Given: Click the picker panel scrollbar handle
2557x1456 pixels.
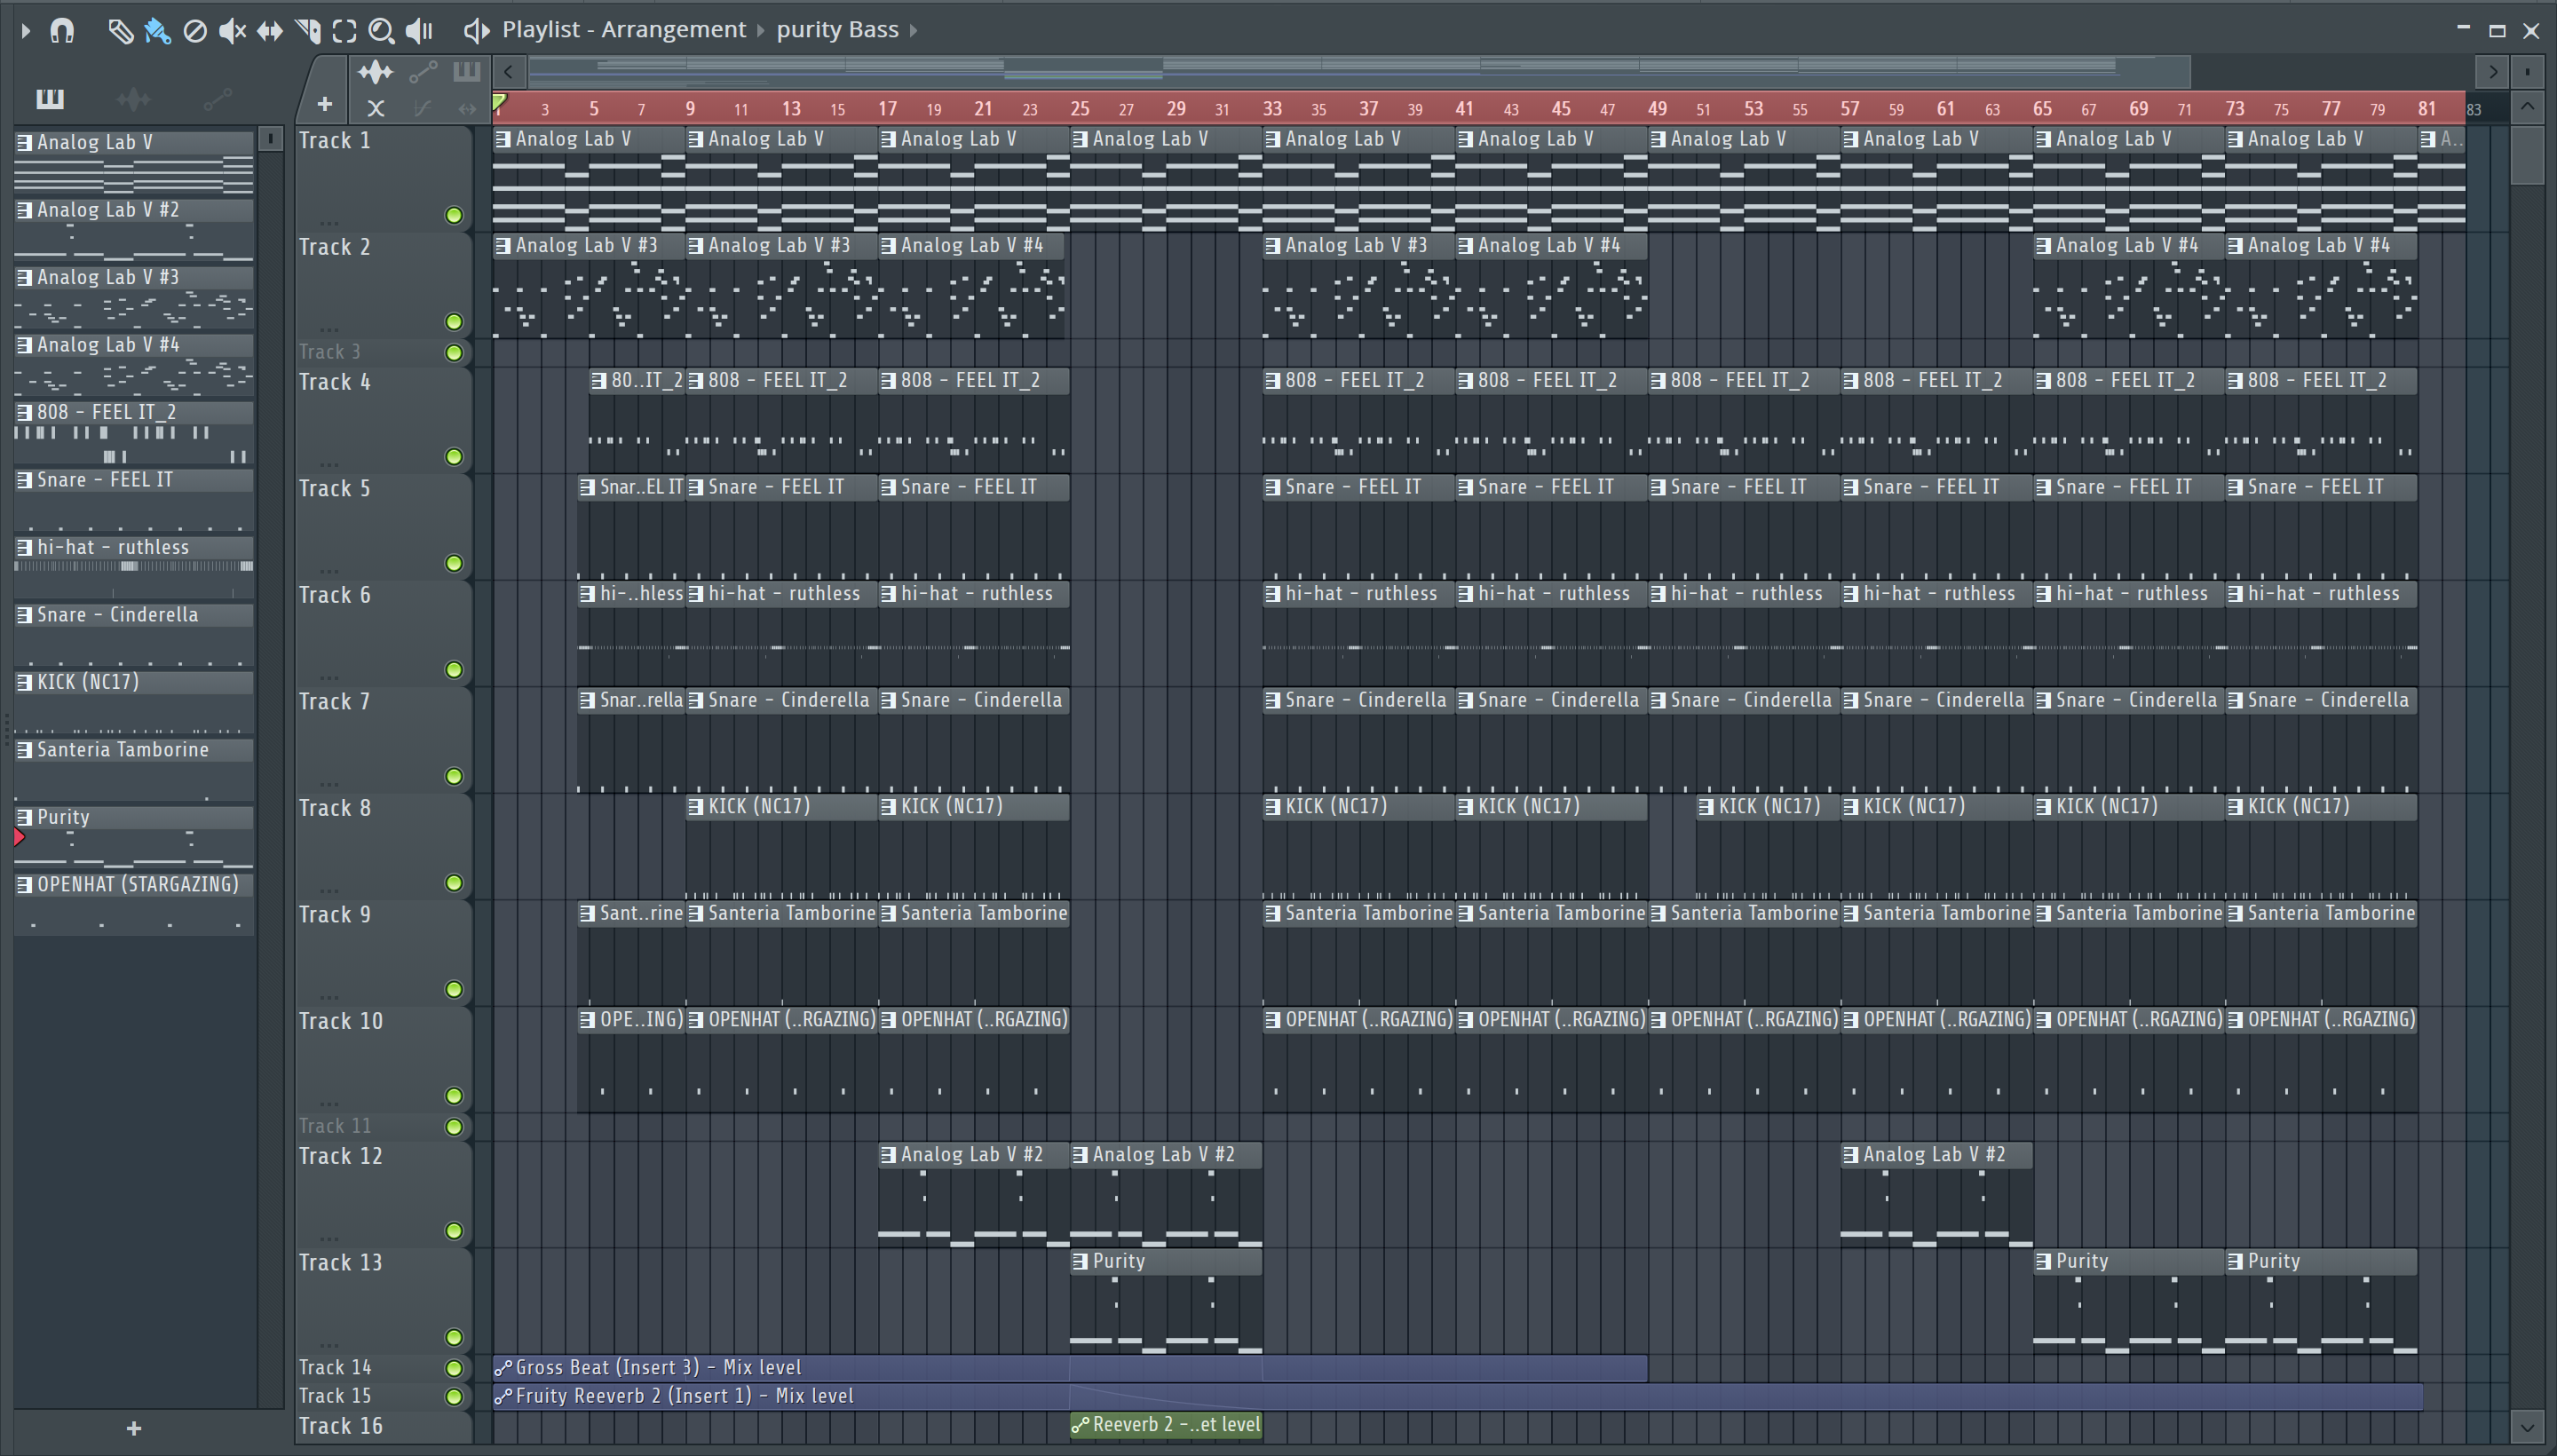Looking at the screenshot, I should pos(270,139).
